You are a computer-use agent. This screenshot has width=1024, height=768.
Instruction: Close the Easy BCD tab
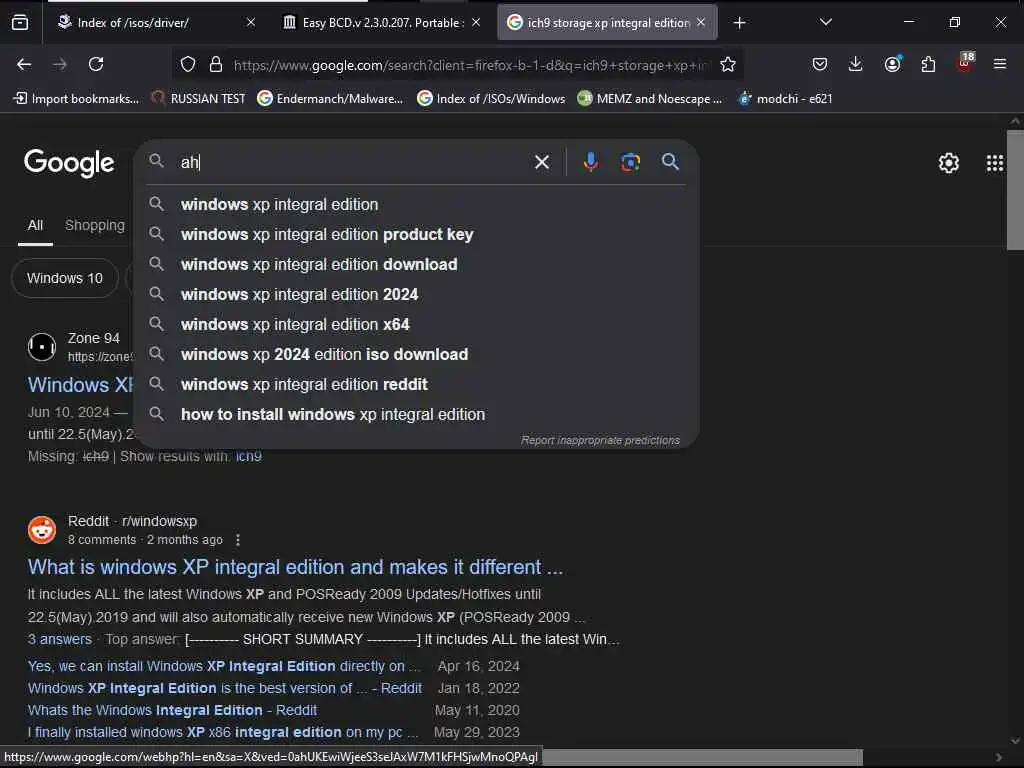click(476, 23)
